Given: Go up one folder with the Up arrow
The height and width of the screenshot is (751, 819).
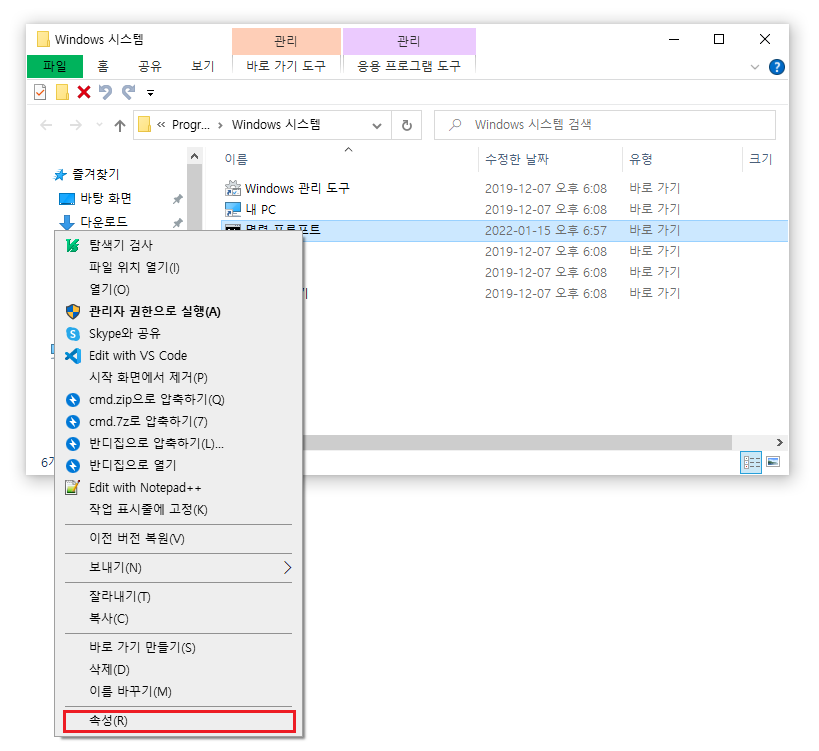Looking at the screenshot, I should click(x=120, y=125).
